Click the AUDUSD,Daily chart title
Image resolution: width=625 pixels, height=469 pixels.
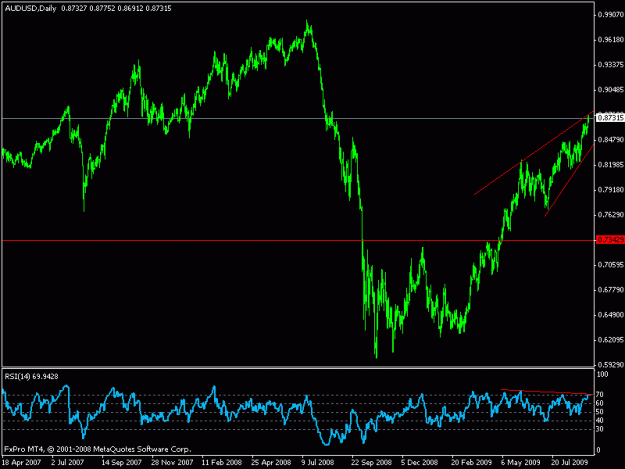click(30, 8)
